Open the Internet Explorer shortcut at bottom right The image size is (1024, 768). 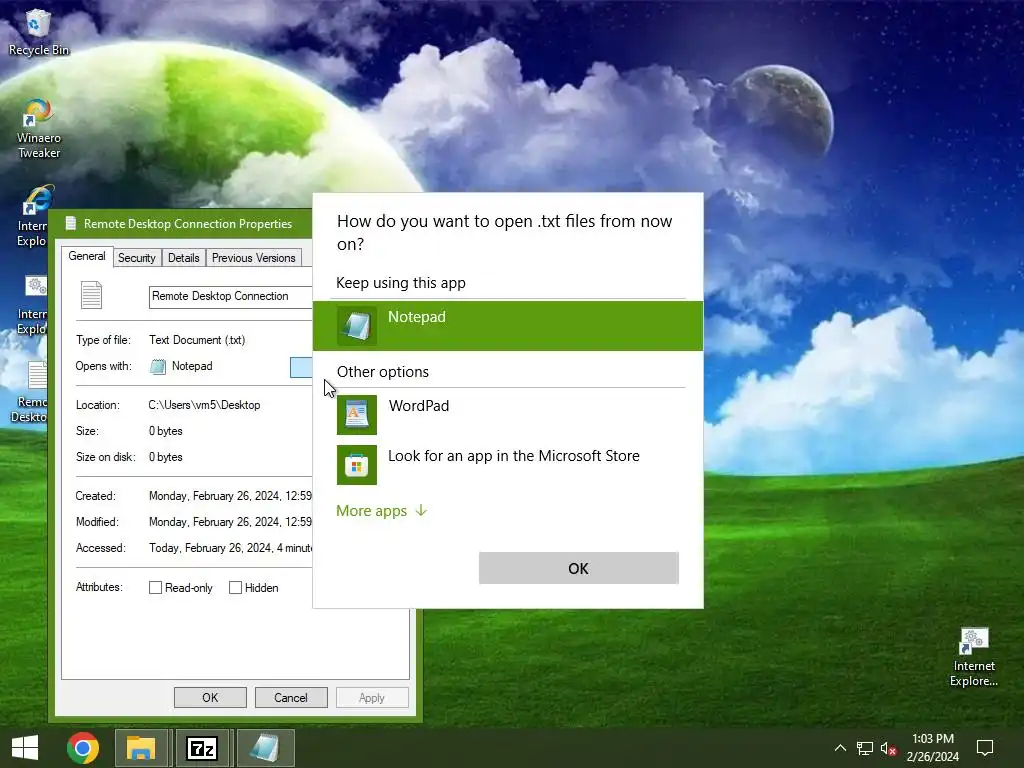pos(974,657)
